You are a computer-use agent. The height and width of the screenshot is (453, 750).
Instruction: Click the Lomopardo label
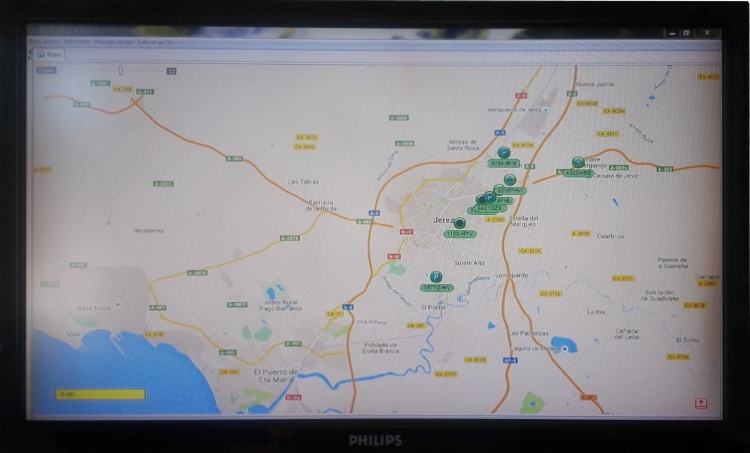pos(512,275)
